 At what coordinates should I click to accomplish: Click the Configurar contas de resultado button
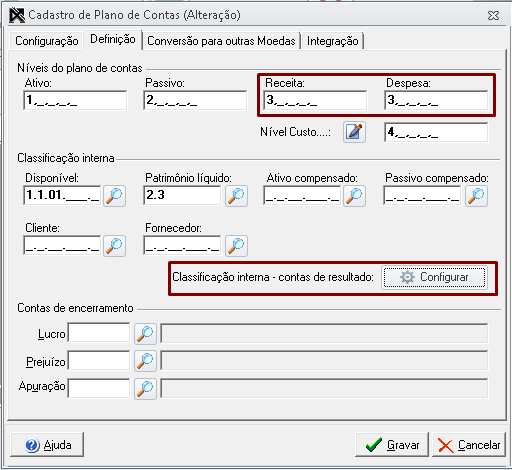[x=434, y=277]
